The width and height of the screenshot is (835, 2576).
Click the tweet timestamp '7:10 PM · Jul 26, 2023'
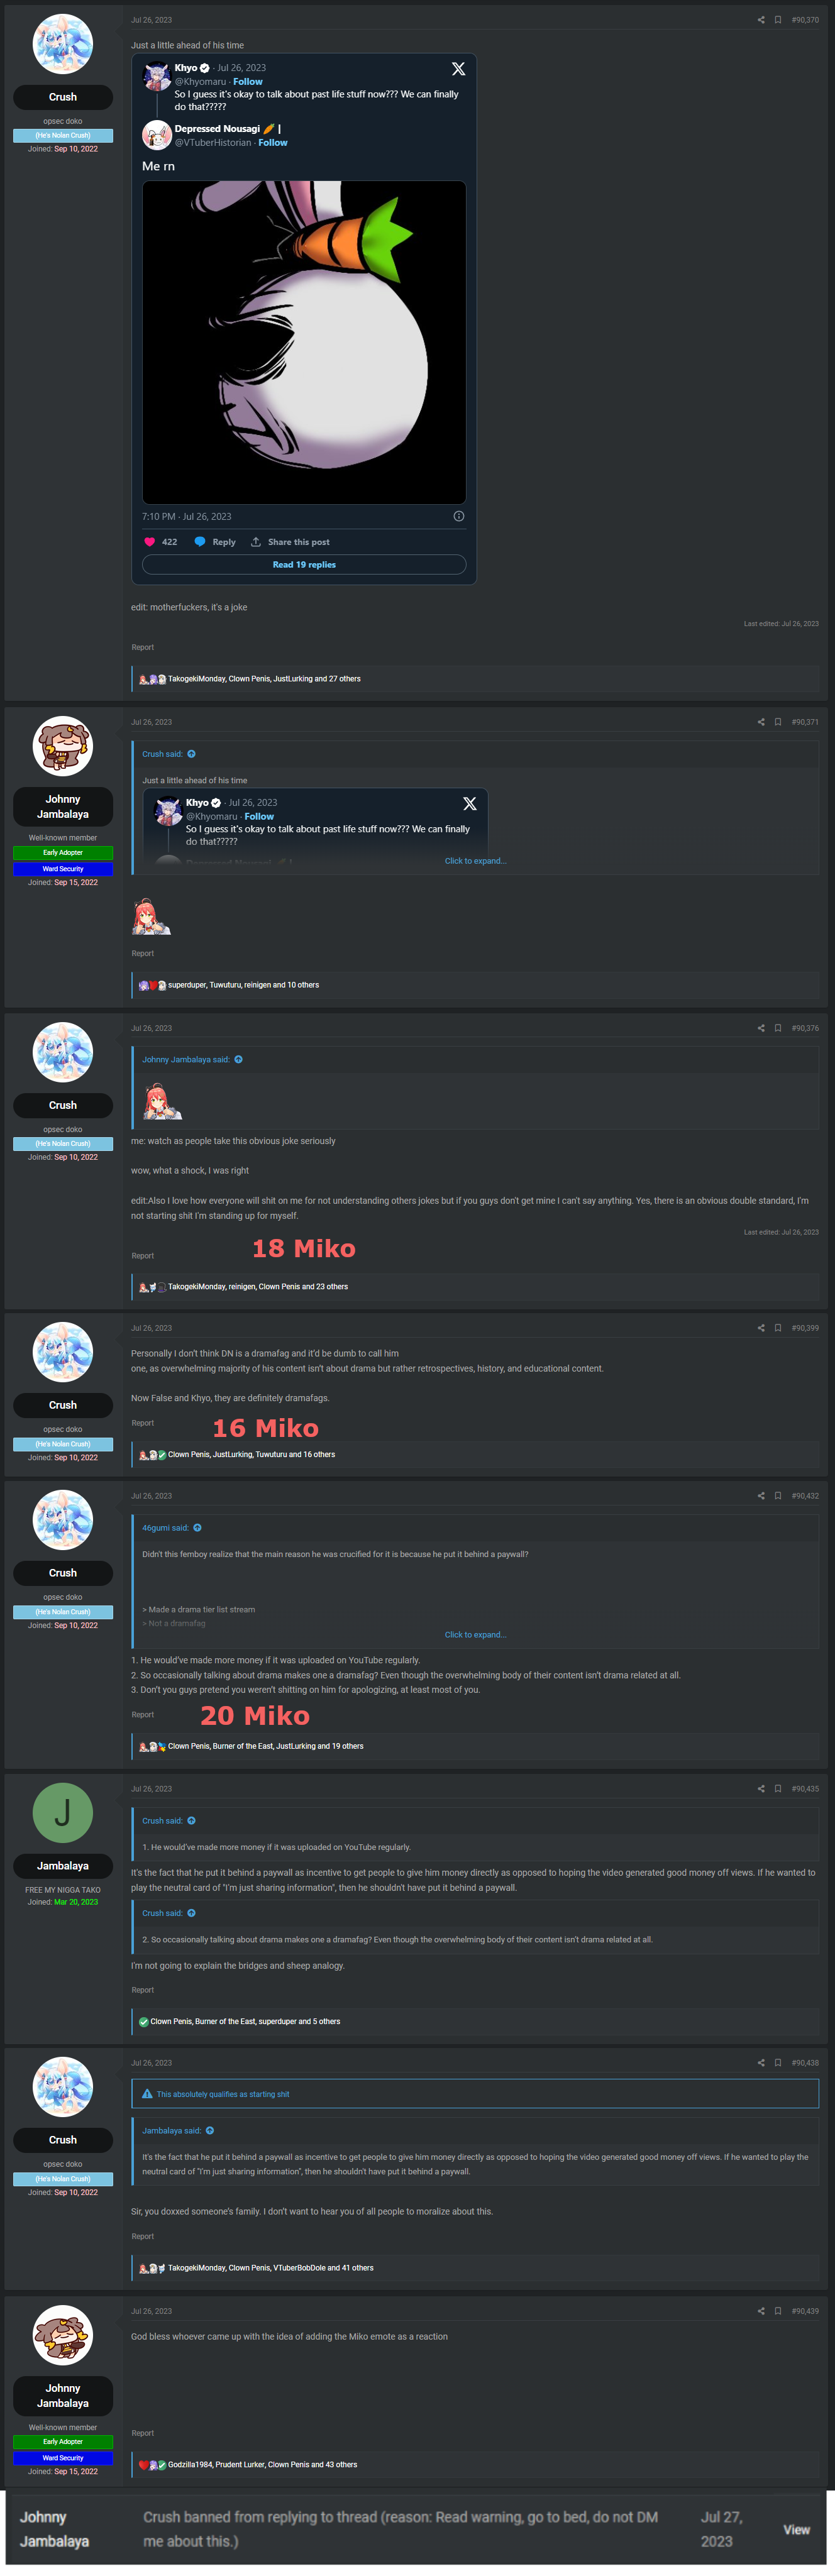pyautogui.click(x=186, y=517)
